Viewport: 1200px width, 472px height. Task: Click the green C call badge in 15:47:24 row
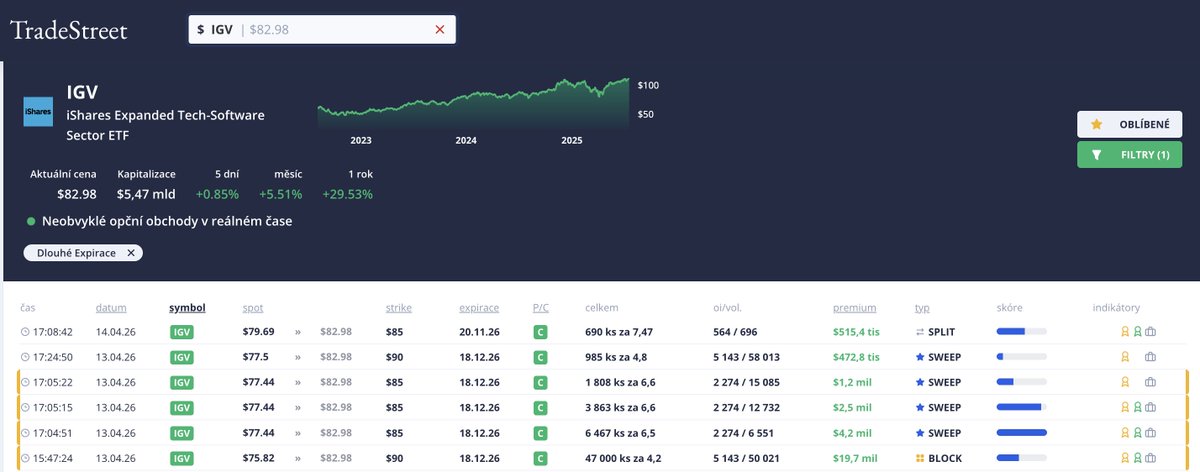tap(540, 459)
